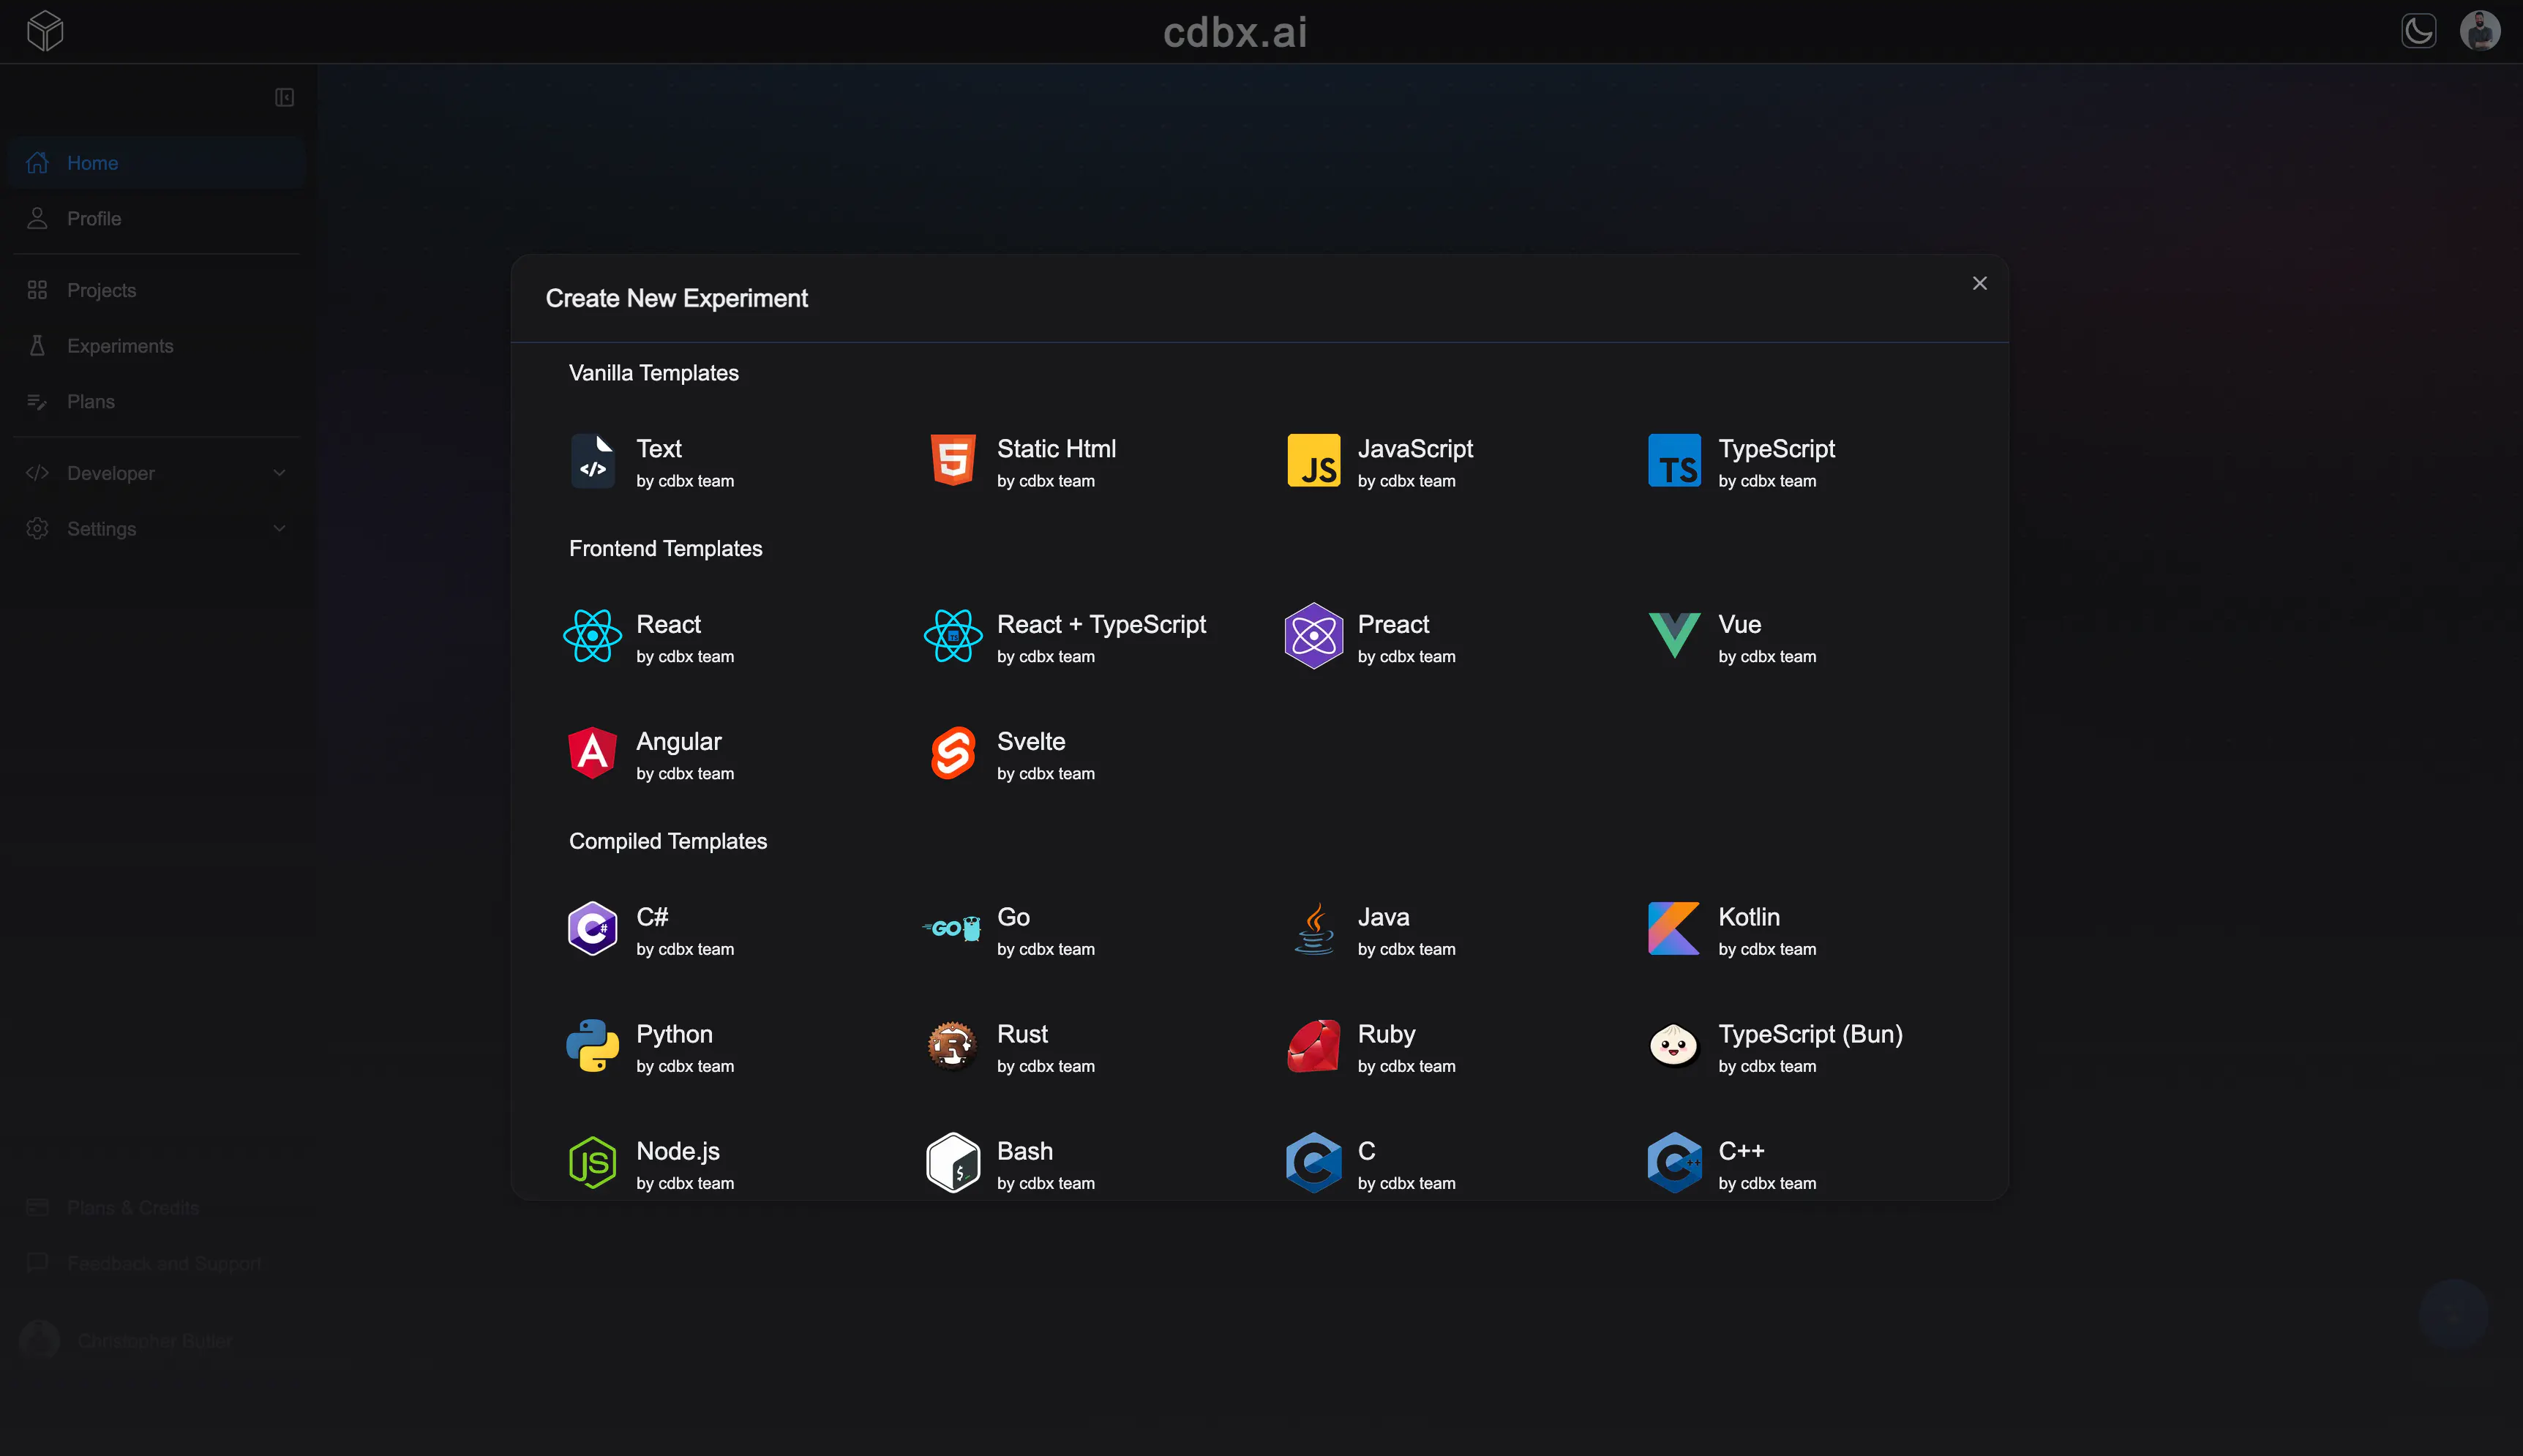Screen dimensions: 2523x1456
Task: Click the cdbx.ai title text
Action: point(1235,32)
